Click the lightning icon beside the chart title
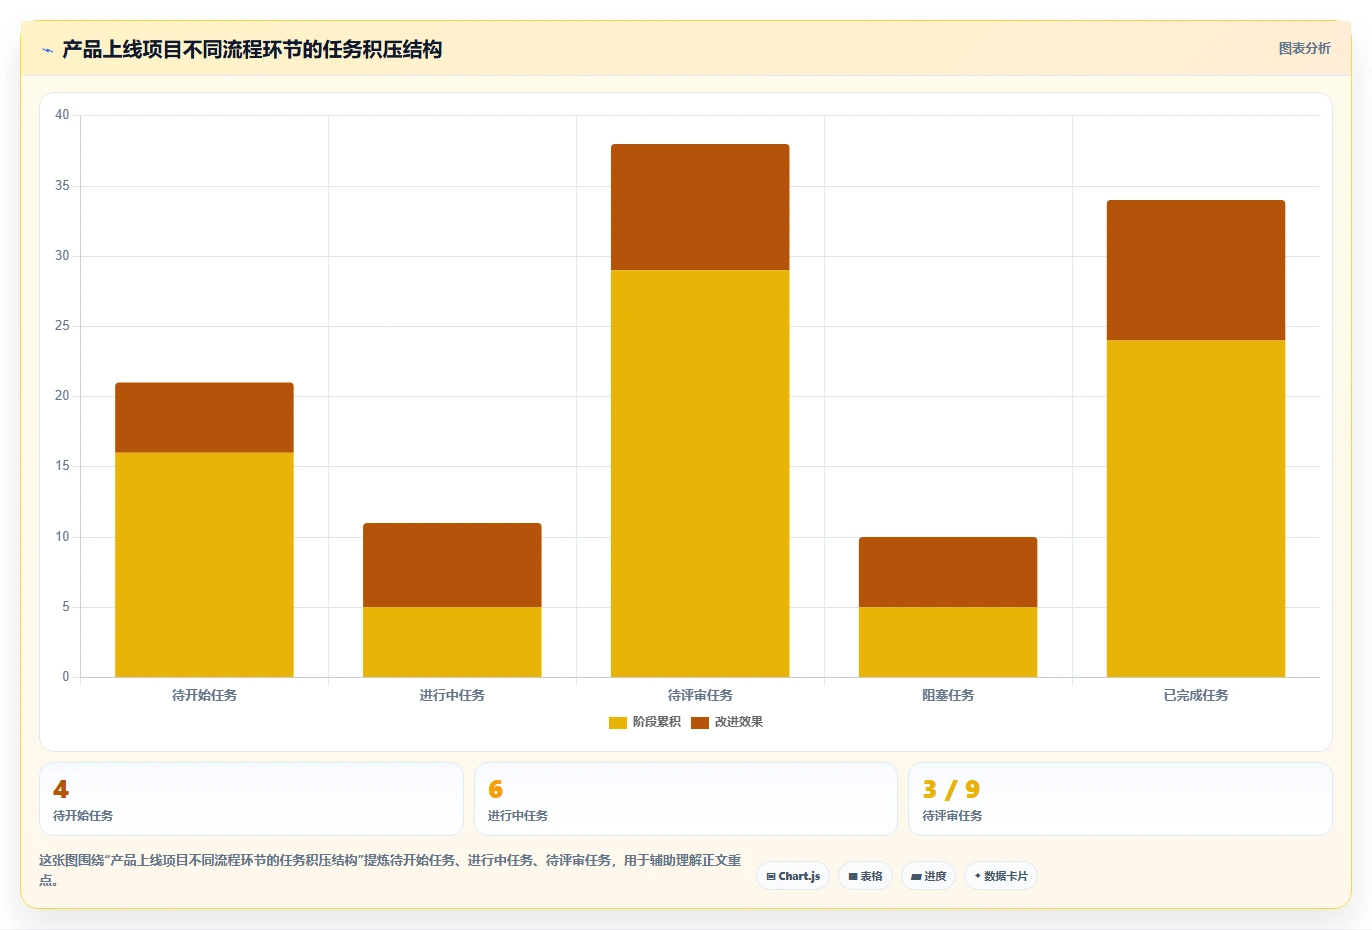This screenshot has width=1372, height=930. tap(47, 50)
